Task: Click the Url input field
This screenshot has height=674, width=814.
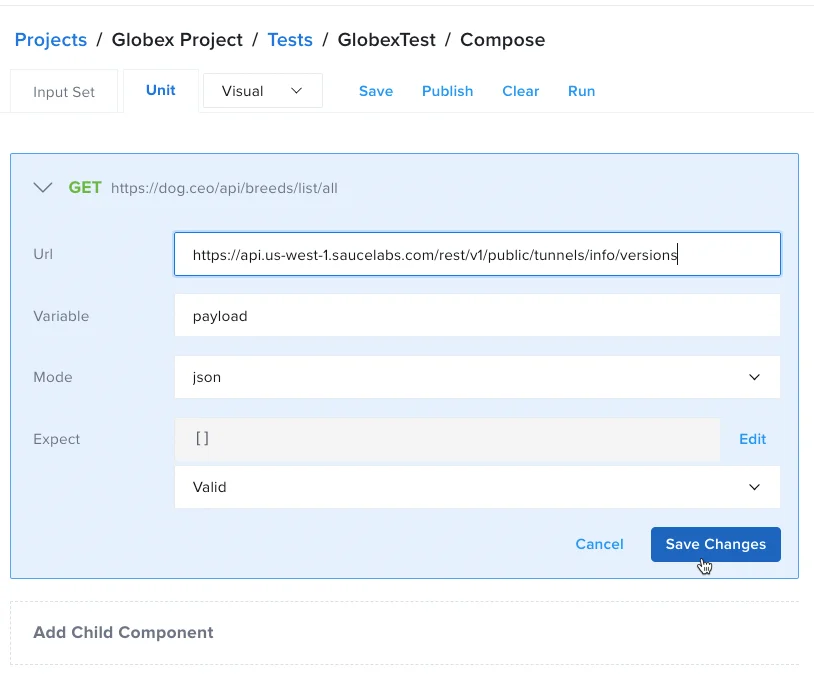Action: [x=477, y=254]
